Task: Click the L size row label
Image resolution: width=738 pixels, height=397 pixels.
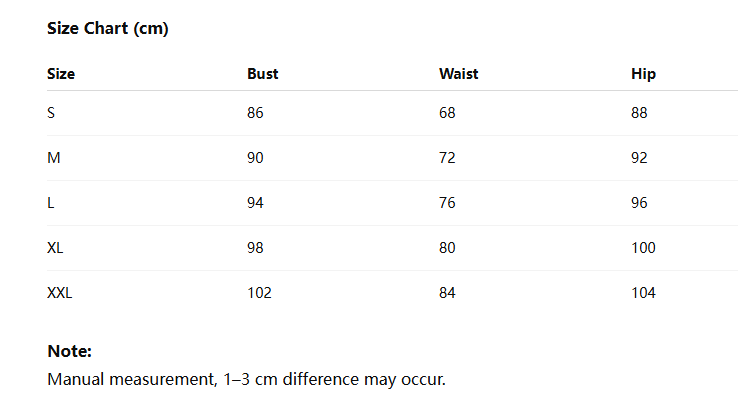Action: tap(50, 203)
